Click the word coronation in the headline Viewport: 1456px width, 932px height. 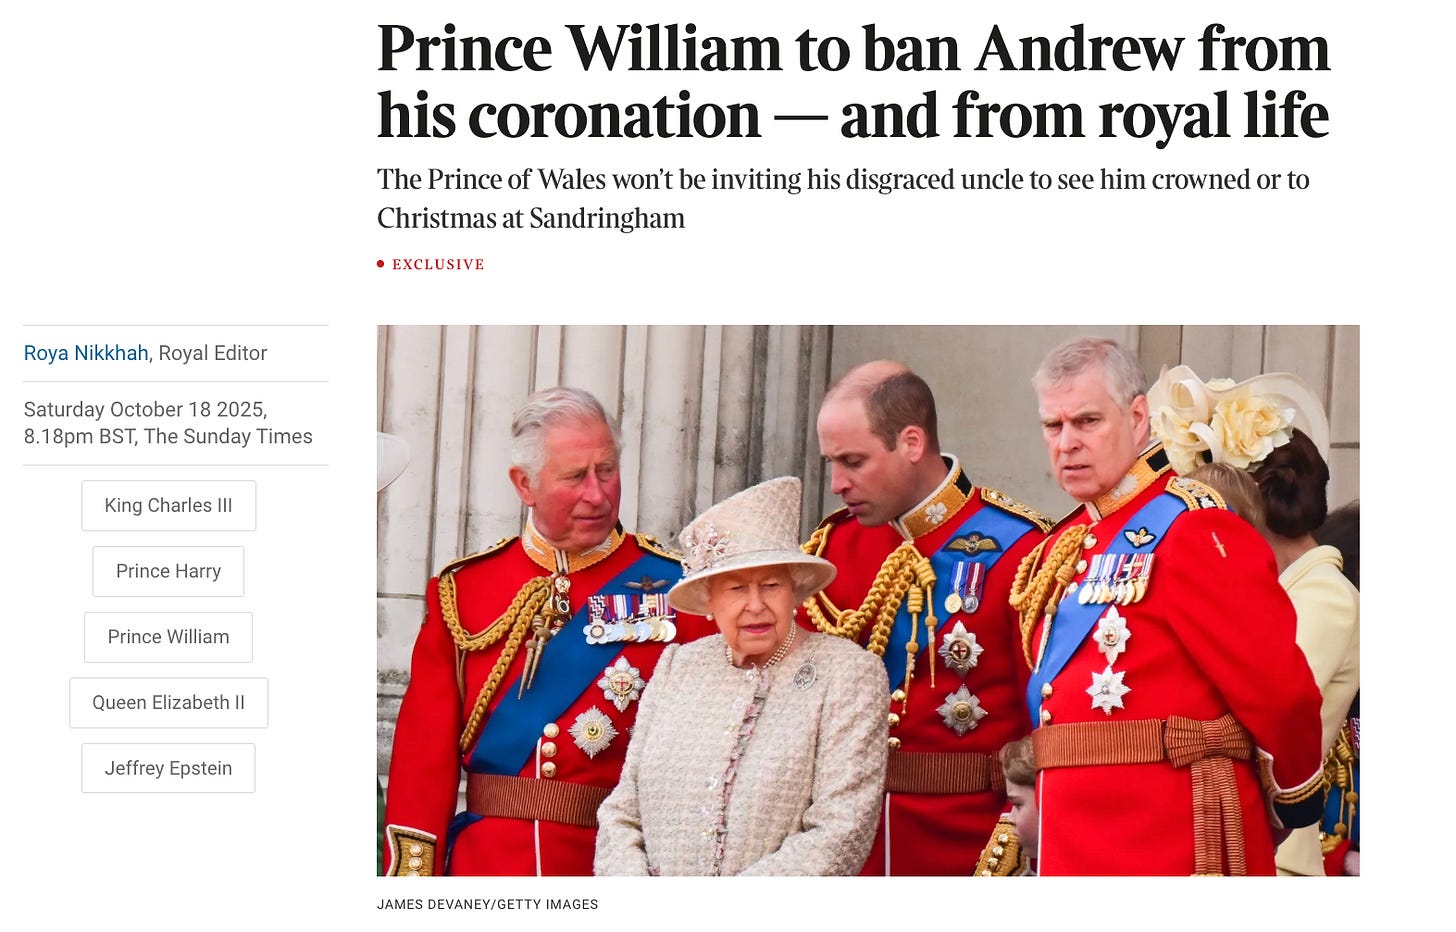[614, 116]
